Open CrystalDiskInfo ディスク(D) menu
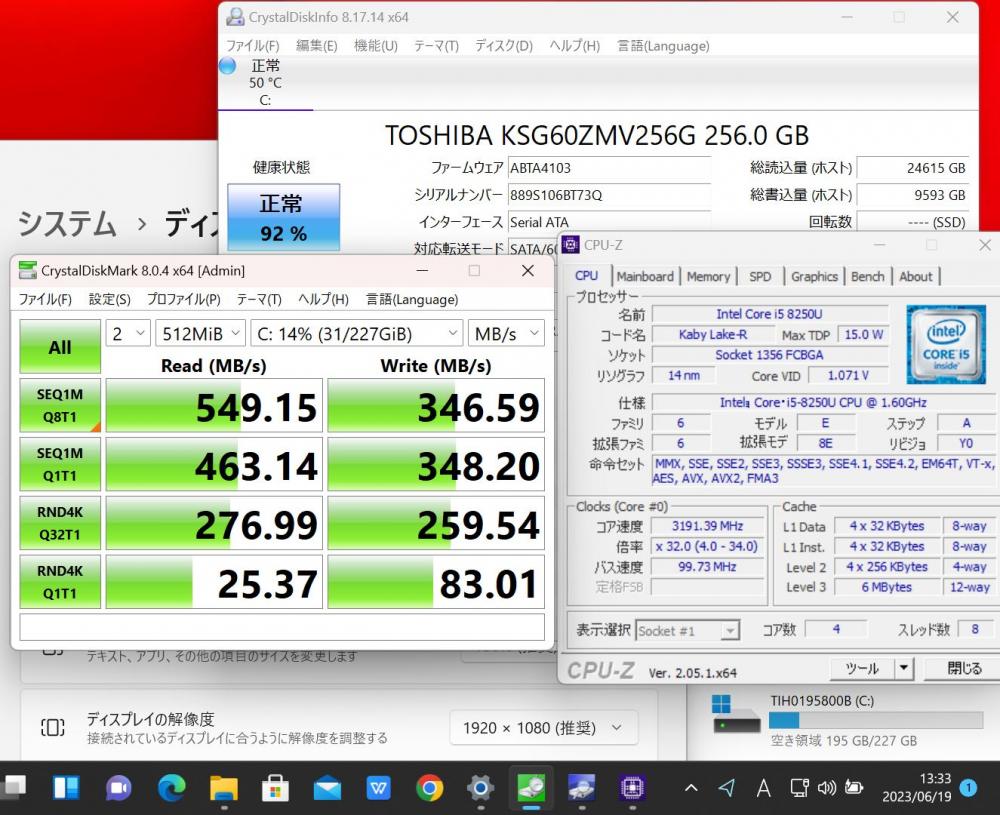 coord(503,46)
